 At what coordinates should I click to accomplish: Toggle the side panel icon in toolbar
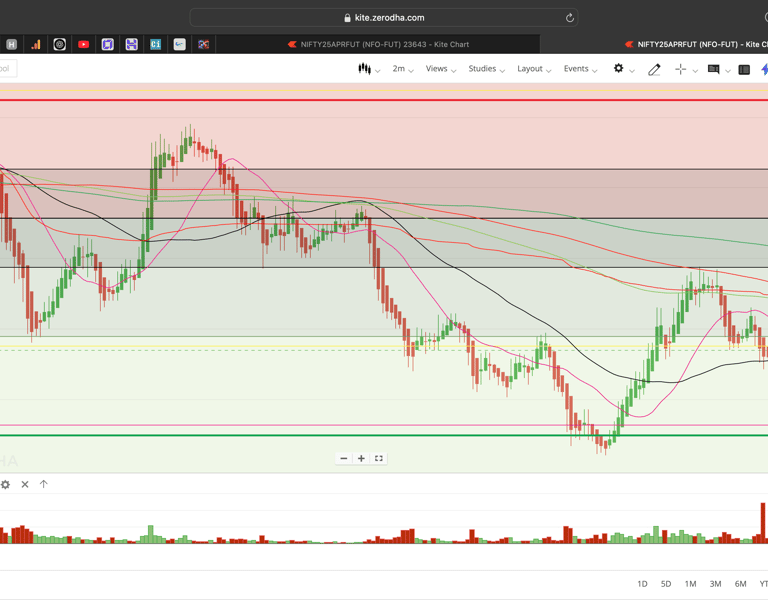[744, 70]
